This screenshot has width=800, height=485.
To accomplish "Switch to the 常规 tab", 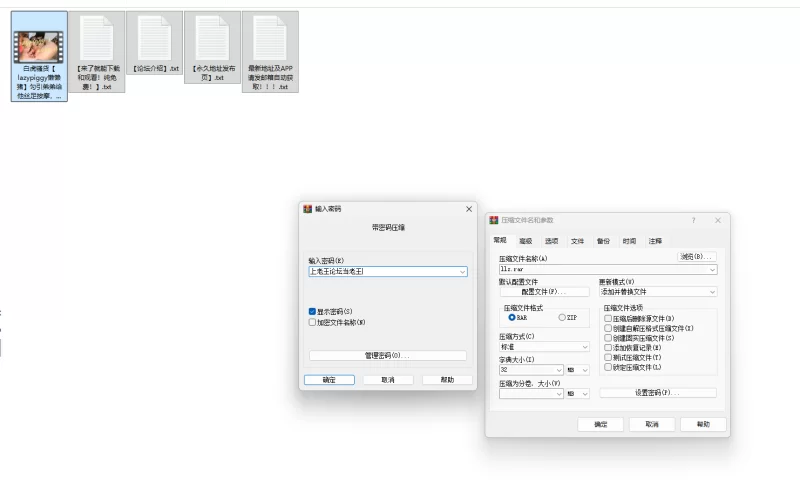I will pos(500,240).
